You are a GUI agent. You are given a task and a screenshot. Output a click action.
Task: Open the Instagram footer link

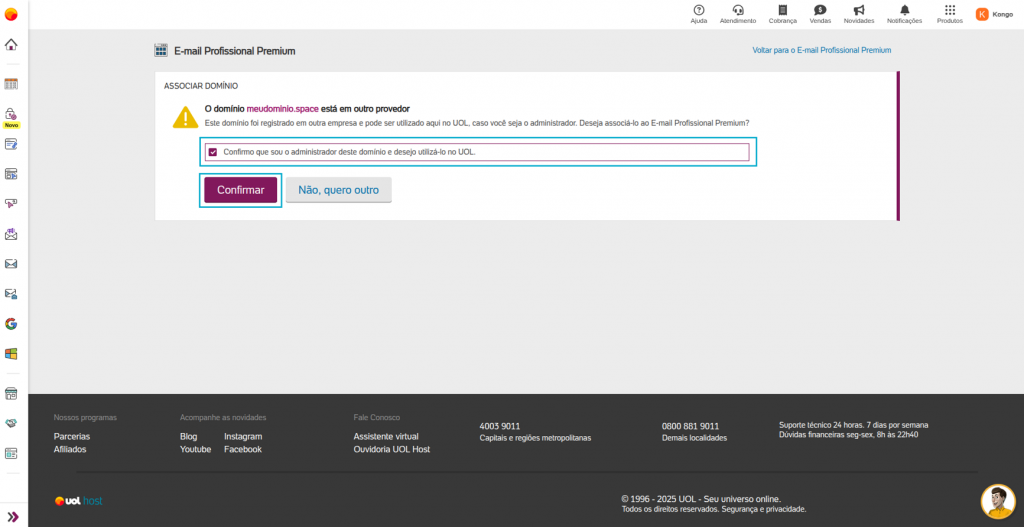243,436
